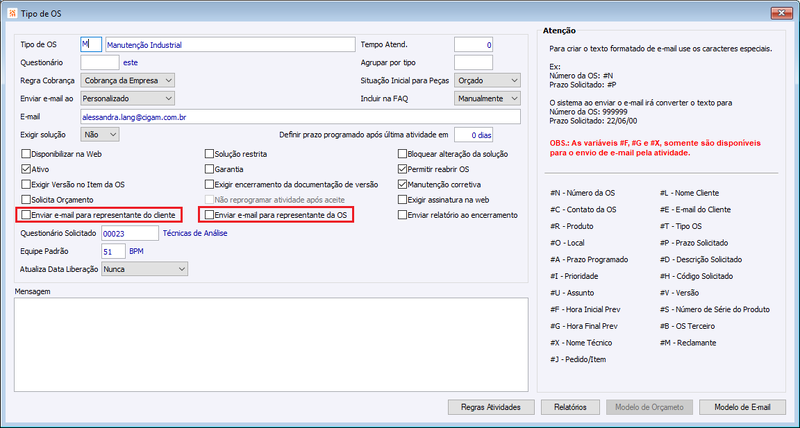The image size is (800, 428).
Task: Focus Questionário Solicitado field 00023
Action: point(130,233)
